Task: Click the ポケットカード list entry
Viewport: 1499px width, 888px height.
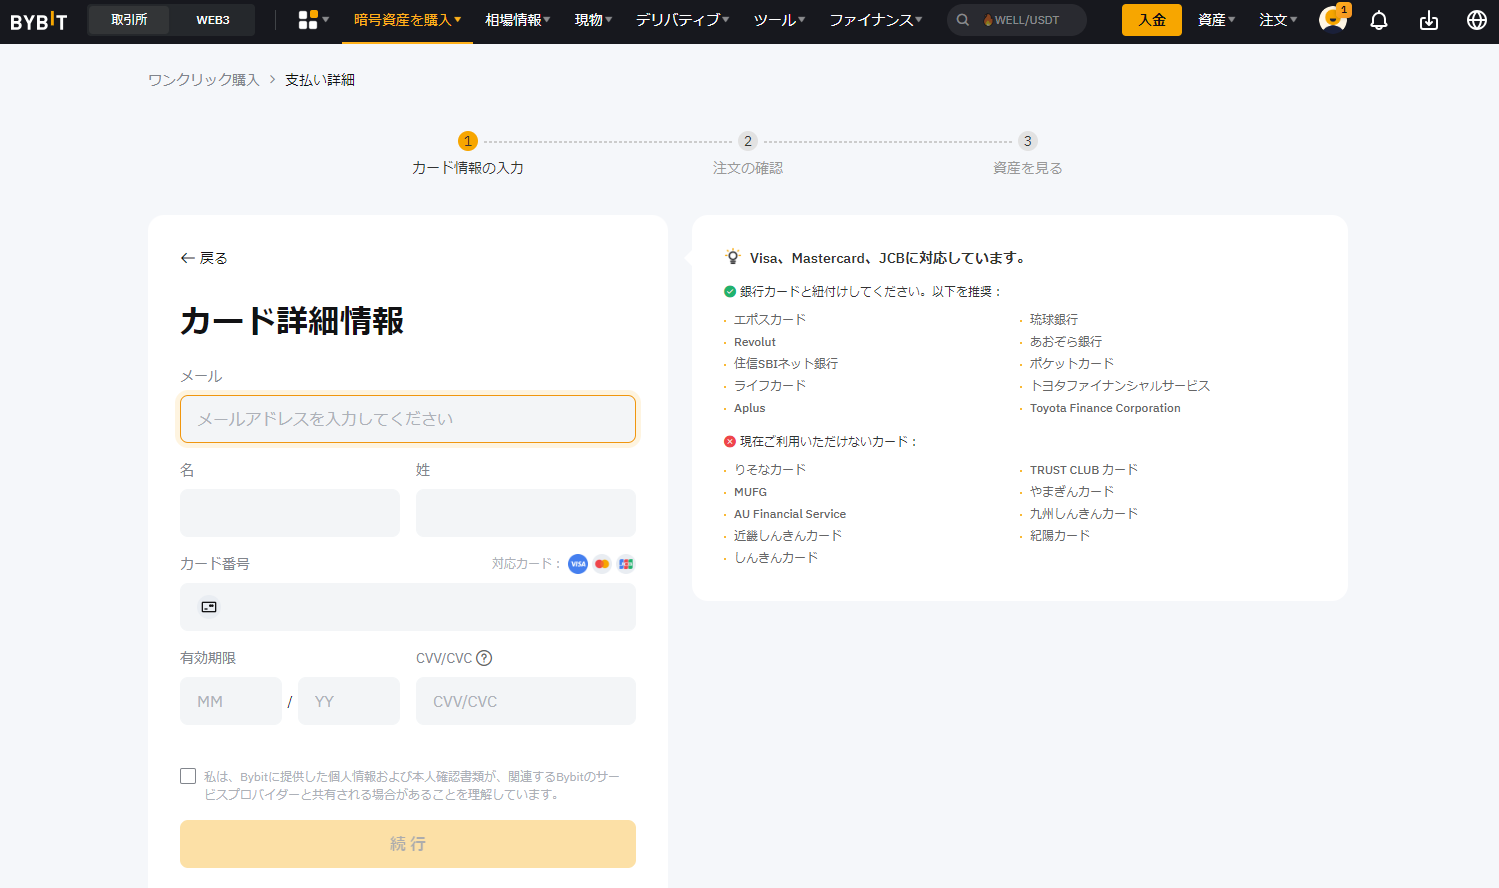Action: (x=1072, y=364)
